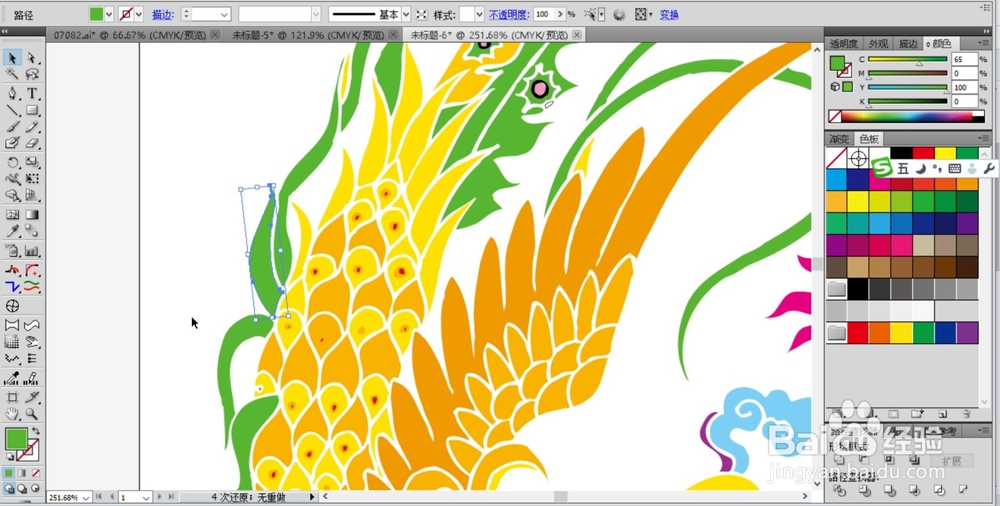Create new color group in swatches panel
The height and width of the screenshot is (506, 1000).
tap(917, 414)
